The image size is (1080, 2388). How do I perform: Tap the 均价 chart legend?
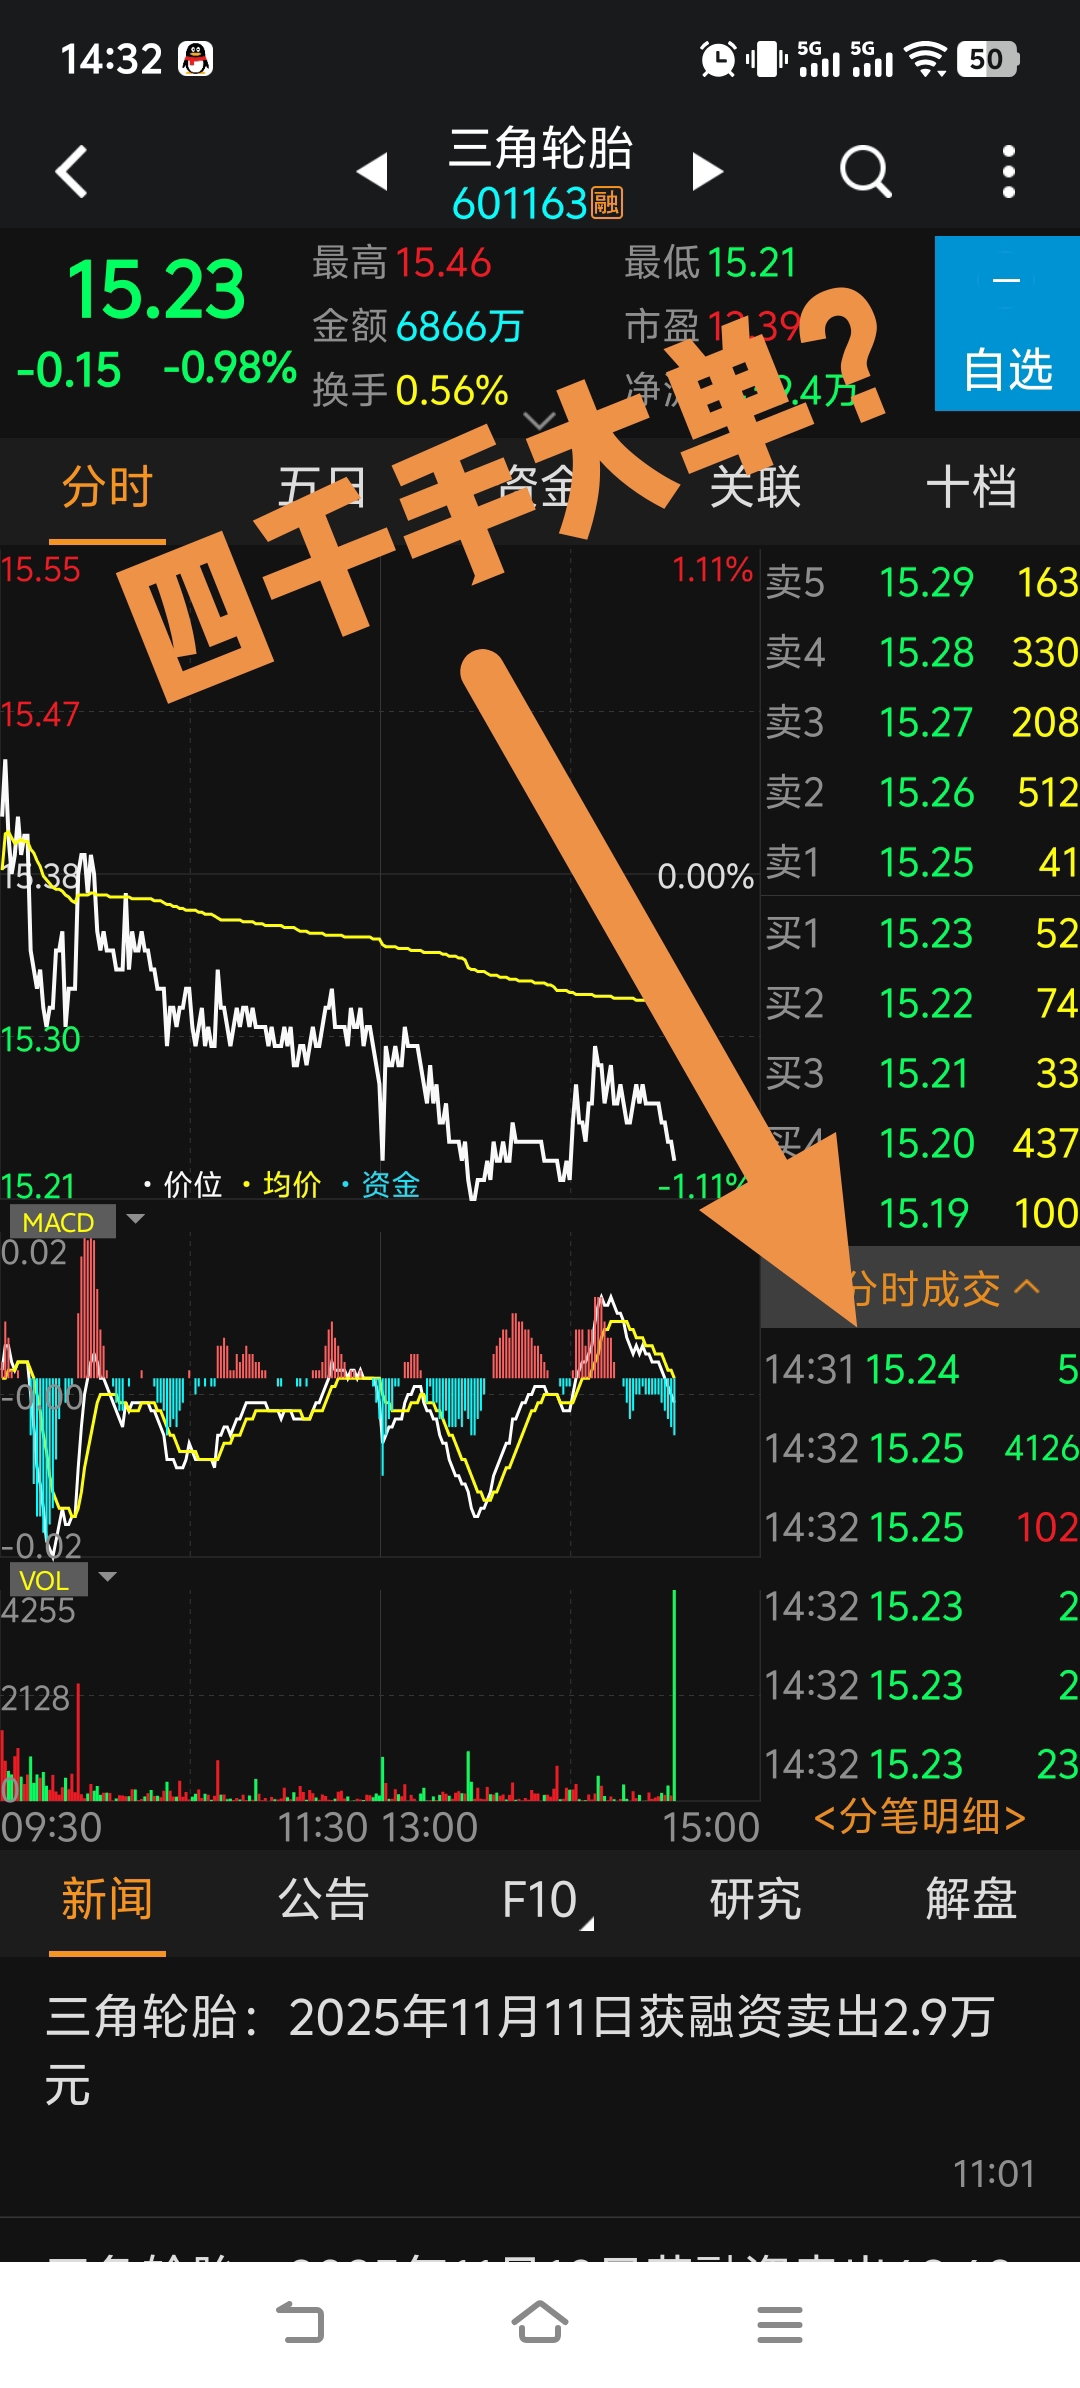(x=281, y=1185)
